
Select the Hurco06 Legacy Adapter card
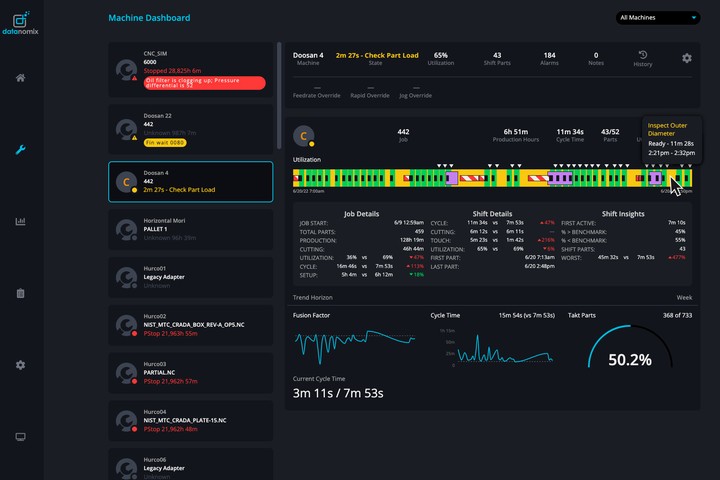pos(191,465)
